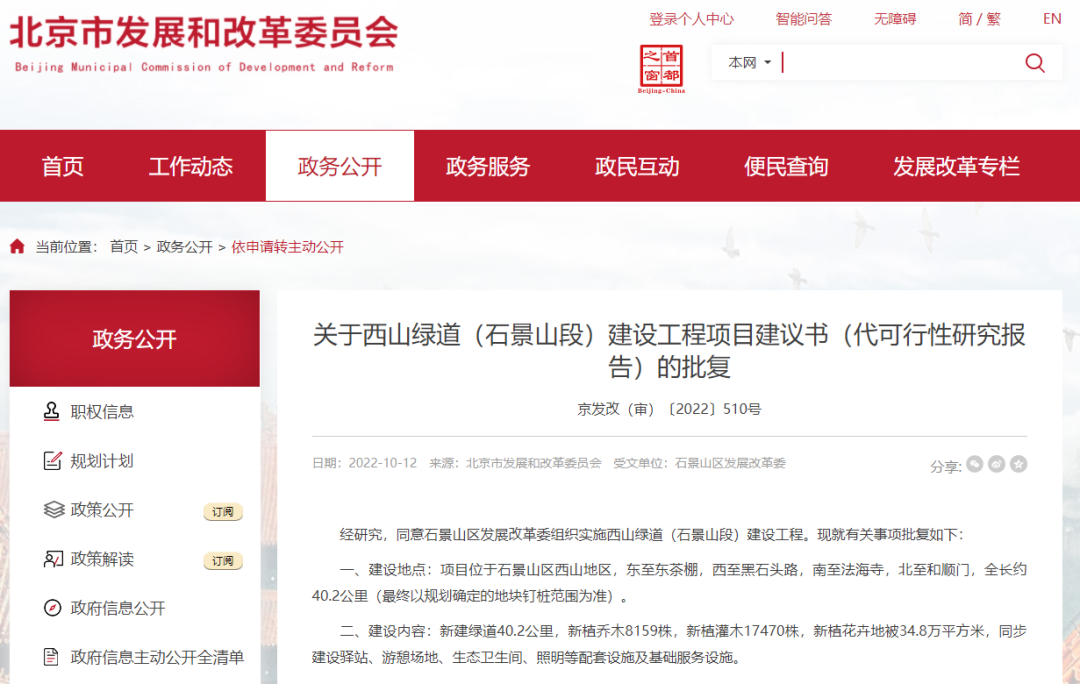Screen dimensions: 1080x684
Task: Open the 本网 search scope dropdown
Action: [x=749, y=63]
